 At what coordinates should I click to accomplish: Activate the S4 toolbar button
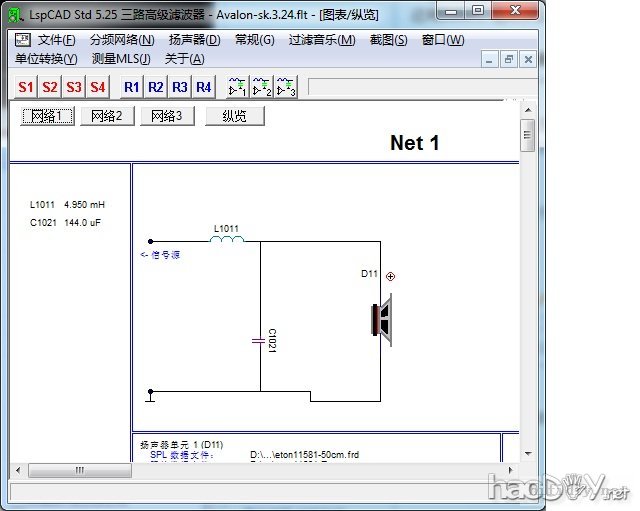(98, 87)
